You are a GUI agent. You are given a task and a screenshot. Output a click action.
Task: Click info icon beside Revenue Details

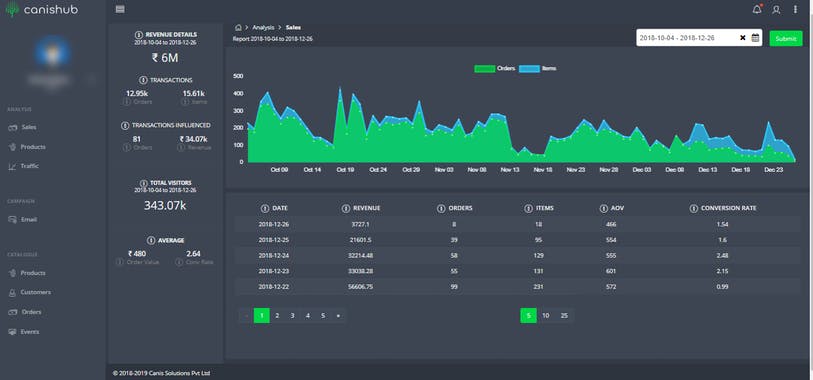pos(139,35)
